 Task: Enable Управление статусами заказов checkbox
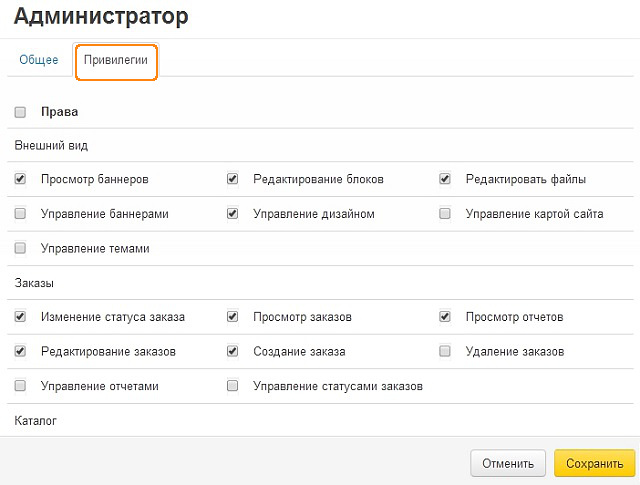[233, 386]
